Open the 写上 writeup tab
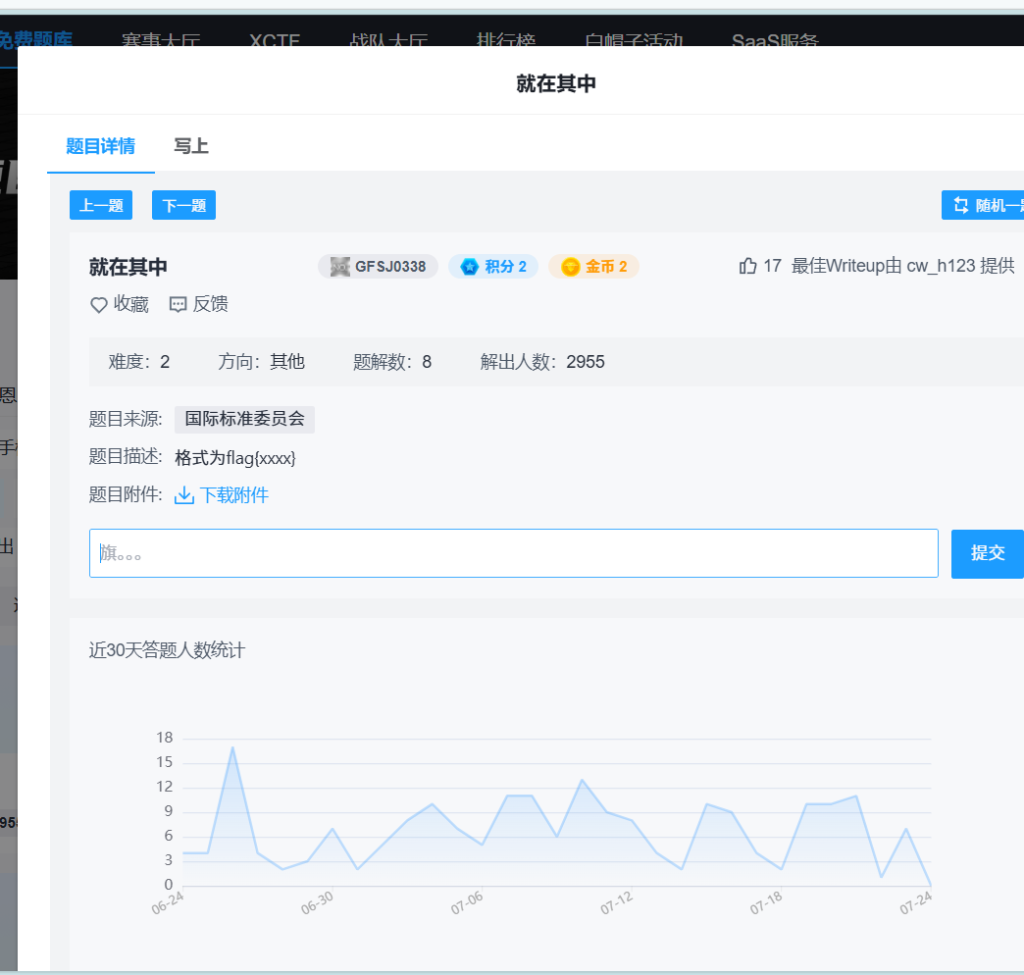 [x=191, y=146]
